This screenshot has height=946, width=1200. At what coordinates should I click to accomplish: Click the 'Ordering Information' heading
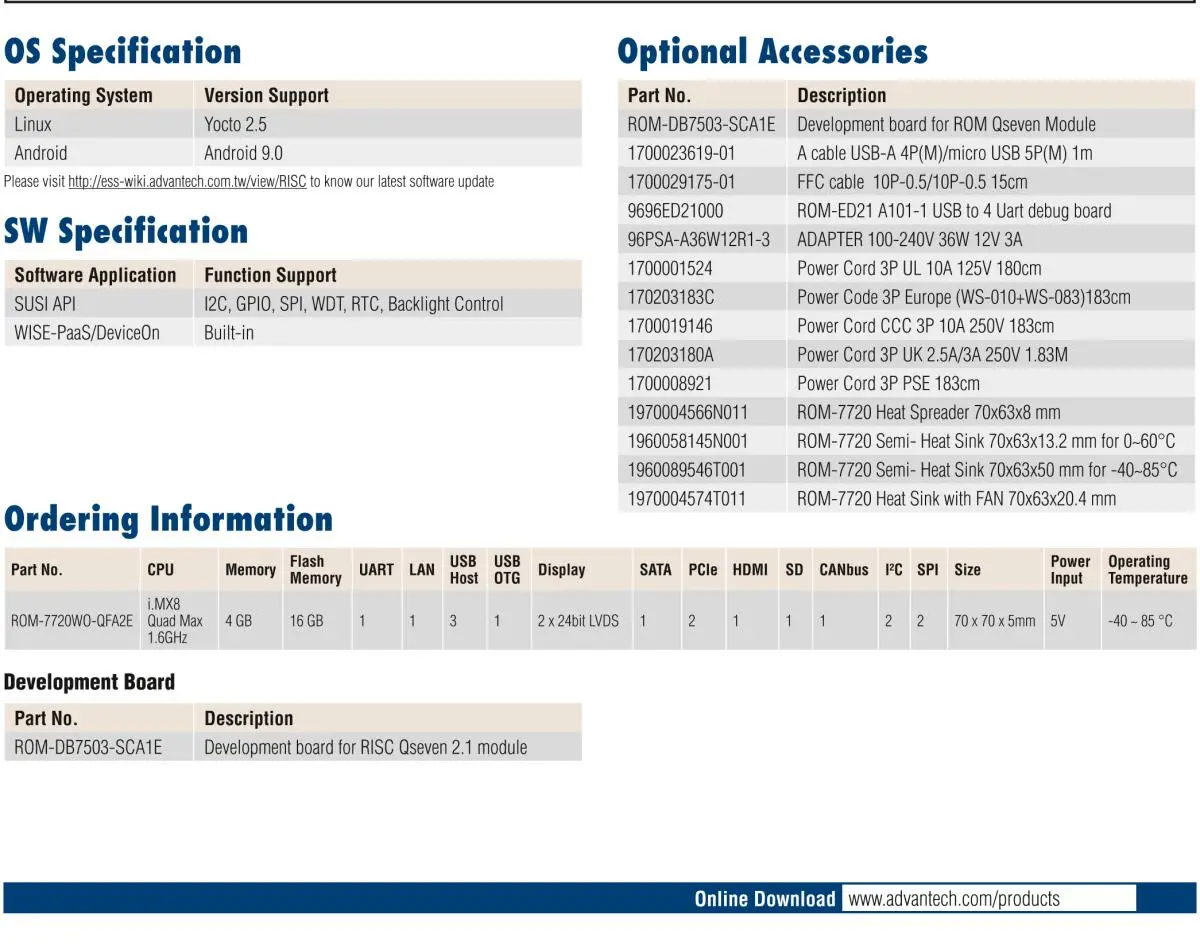(x=168, y=519)
